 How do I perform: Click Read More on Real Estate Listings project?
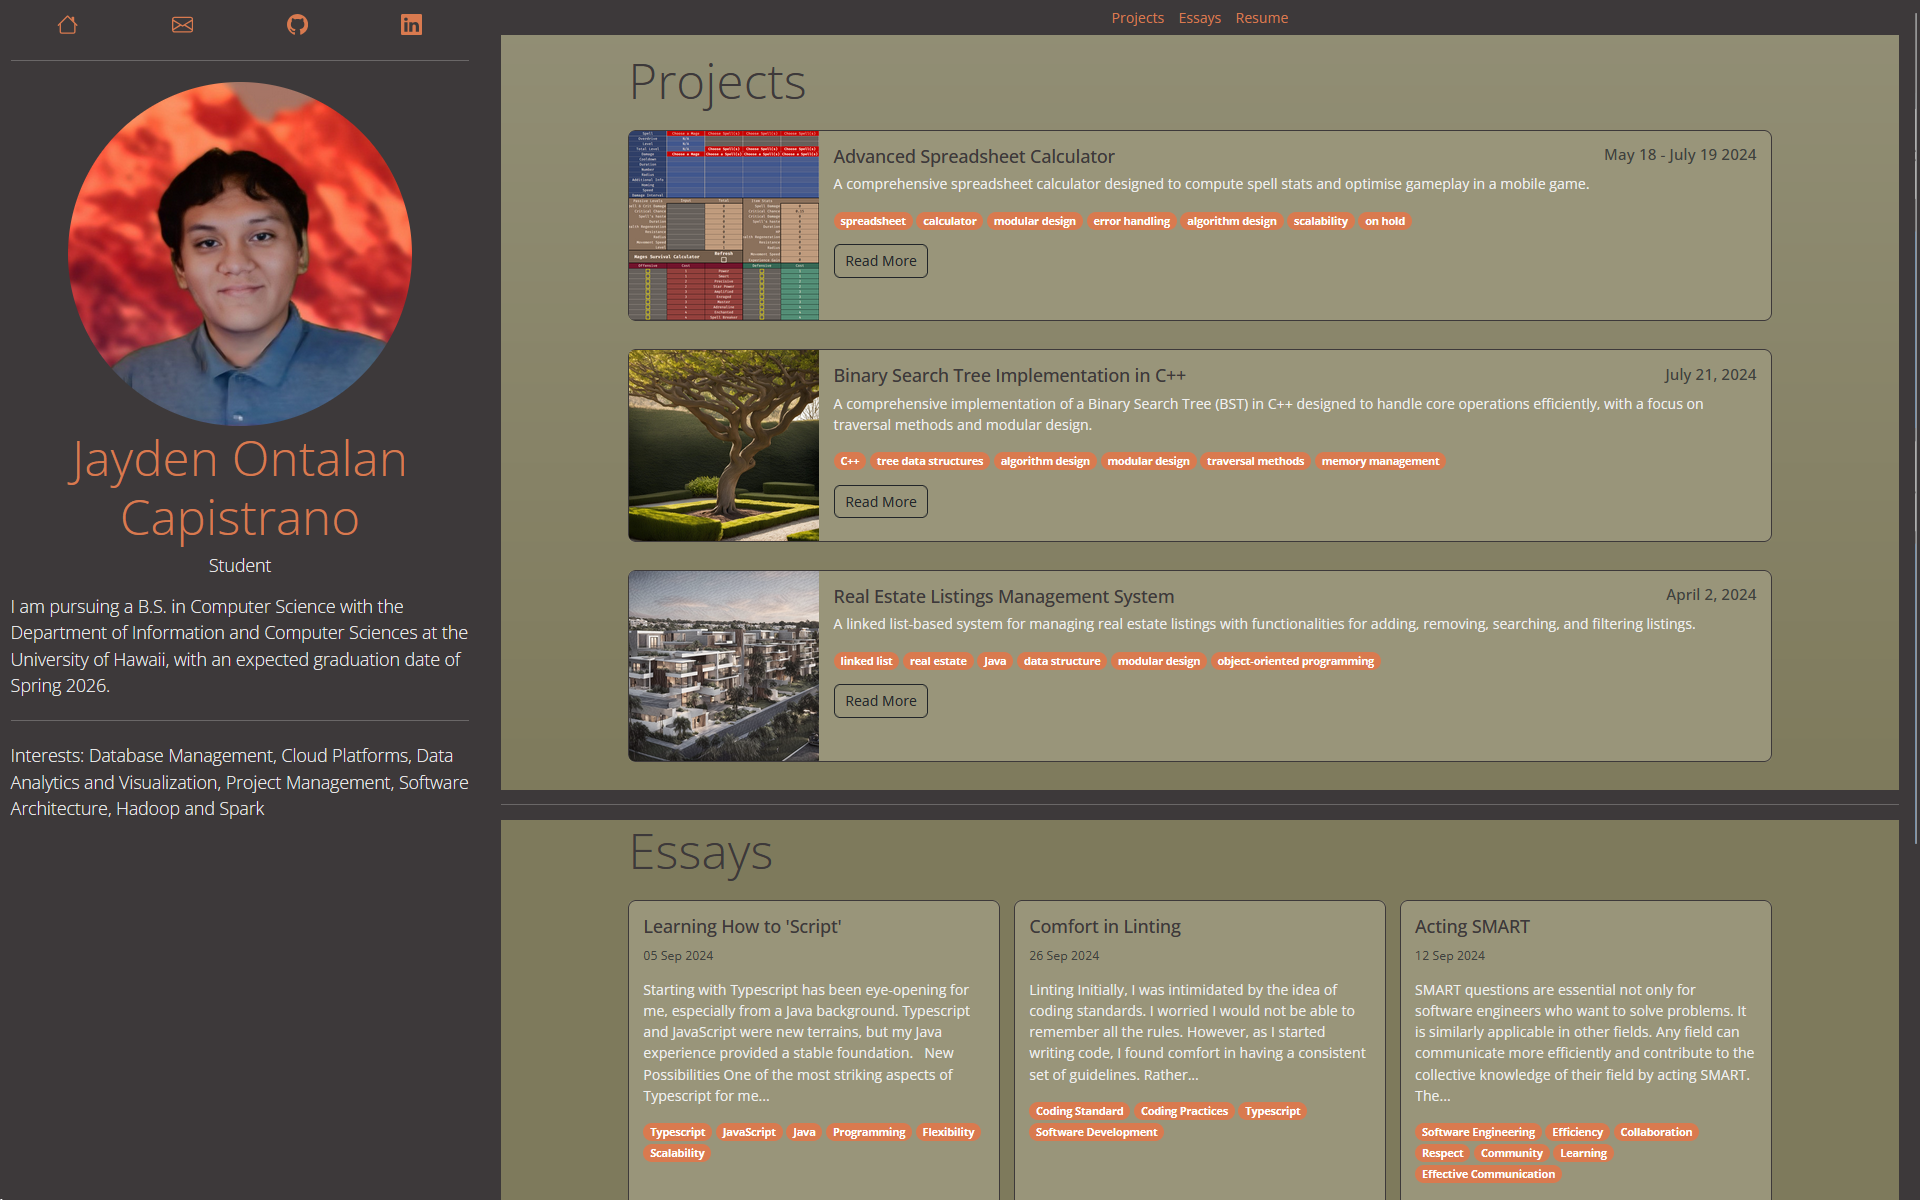[879, 700]
